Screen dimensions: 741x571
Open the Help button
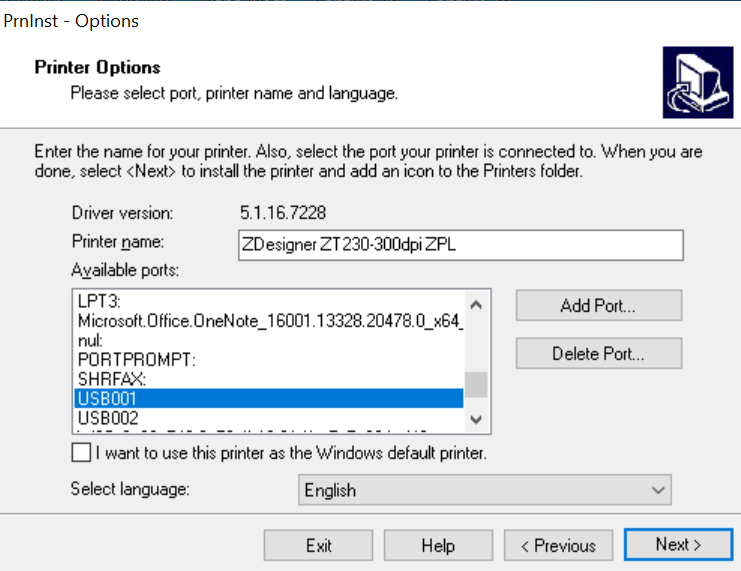coord(438,545)
